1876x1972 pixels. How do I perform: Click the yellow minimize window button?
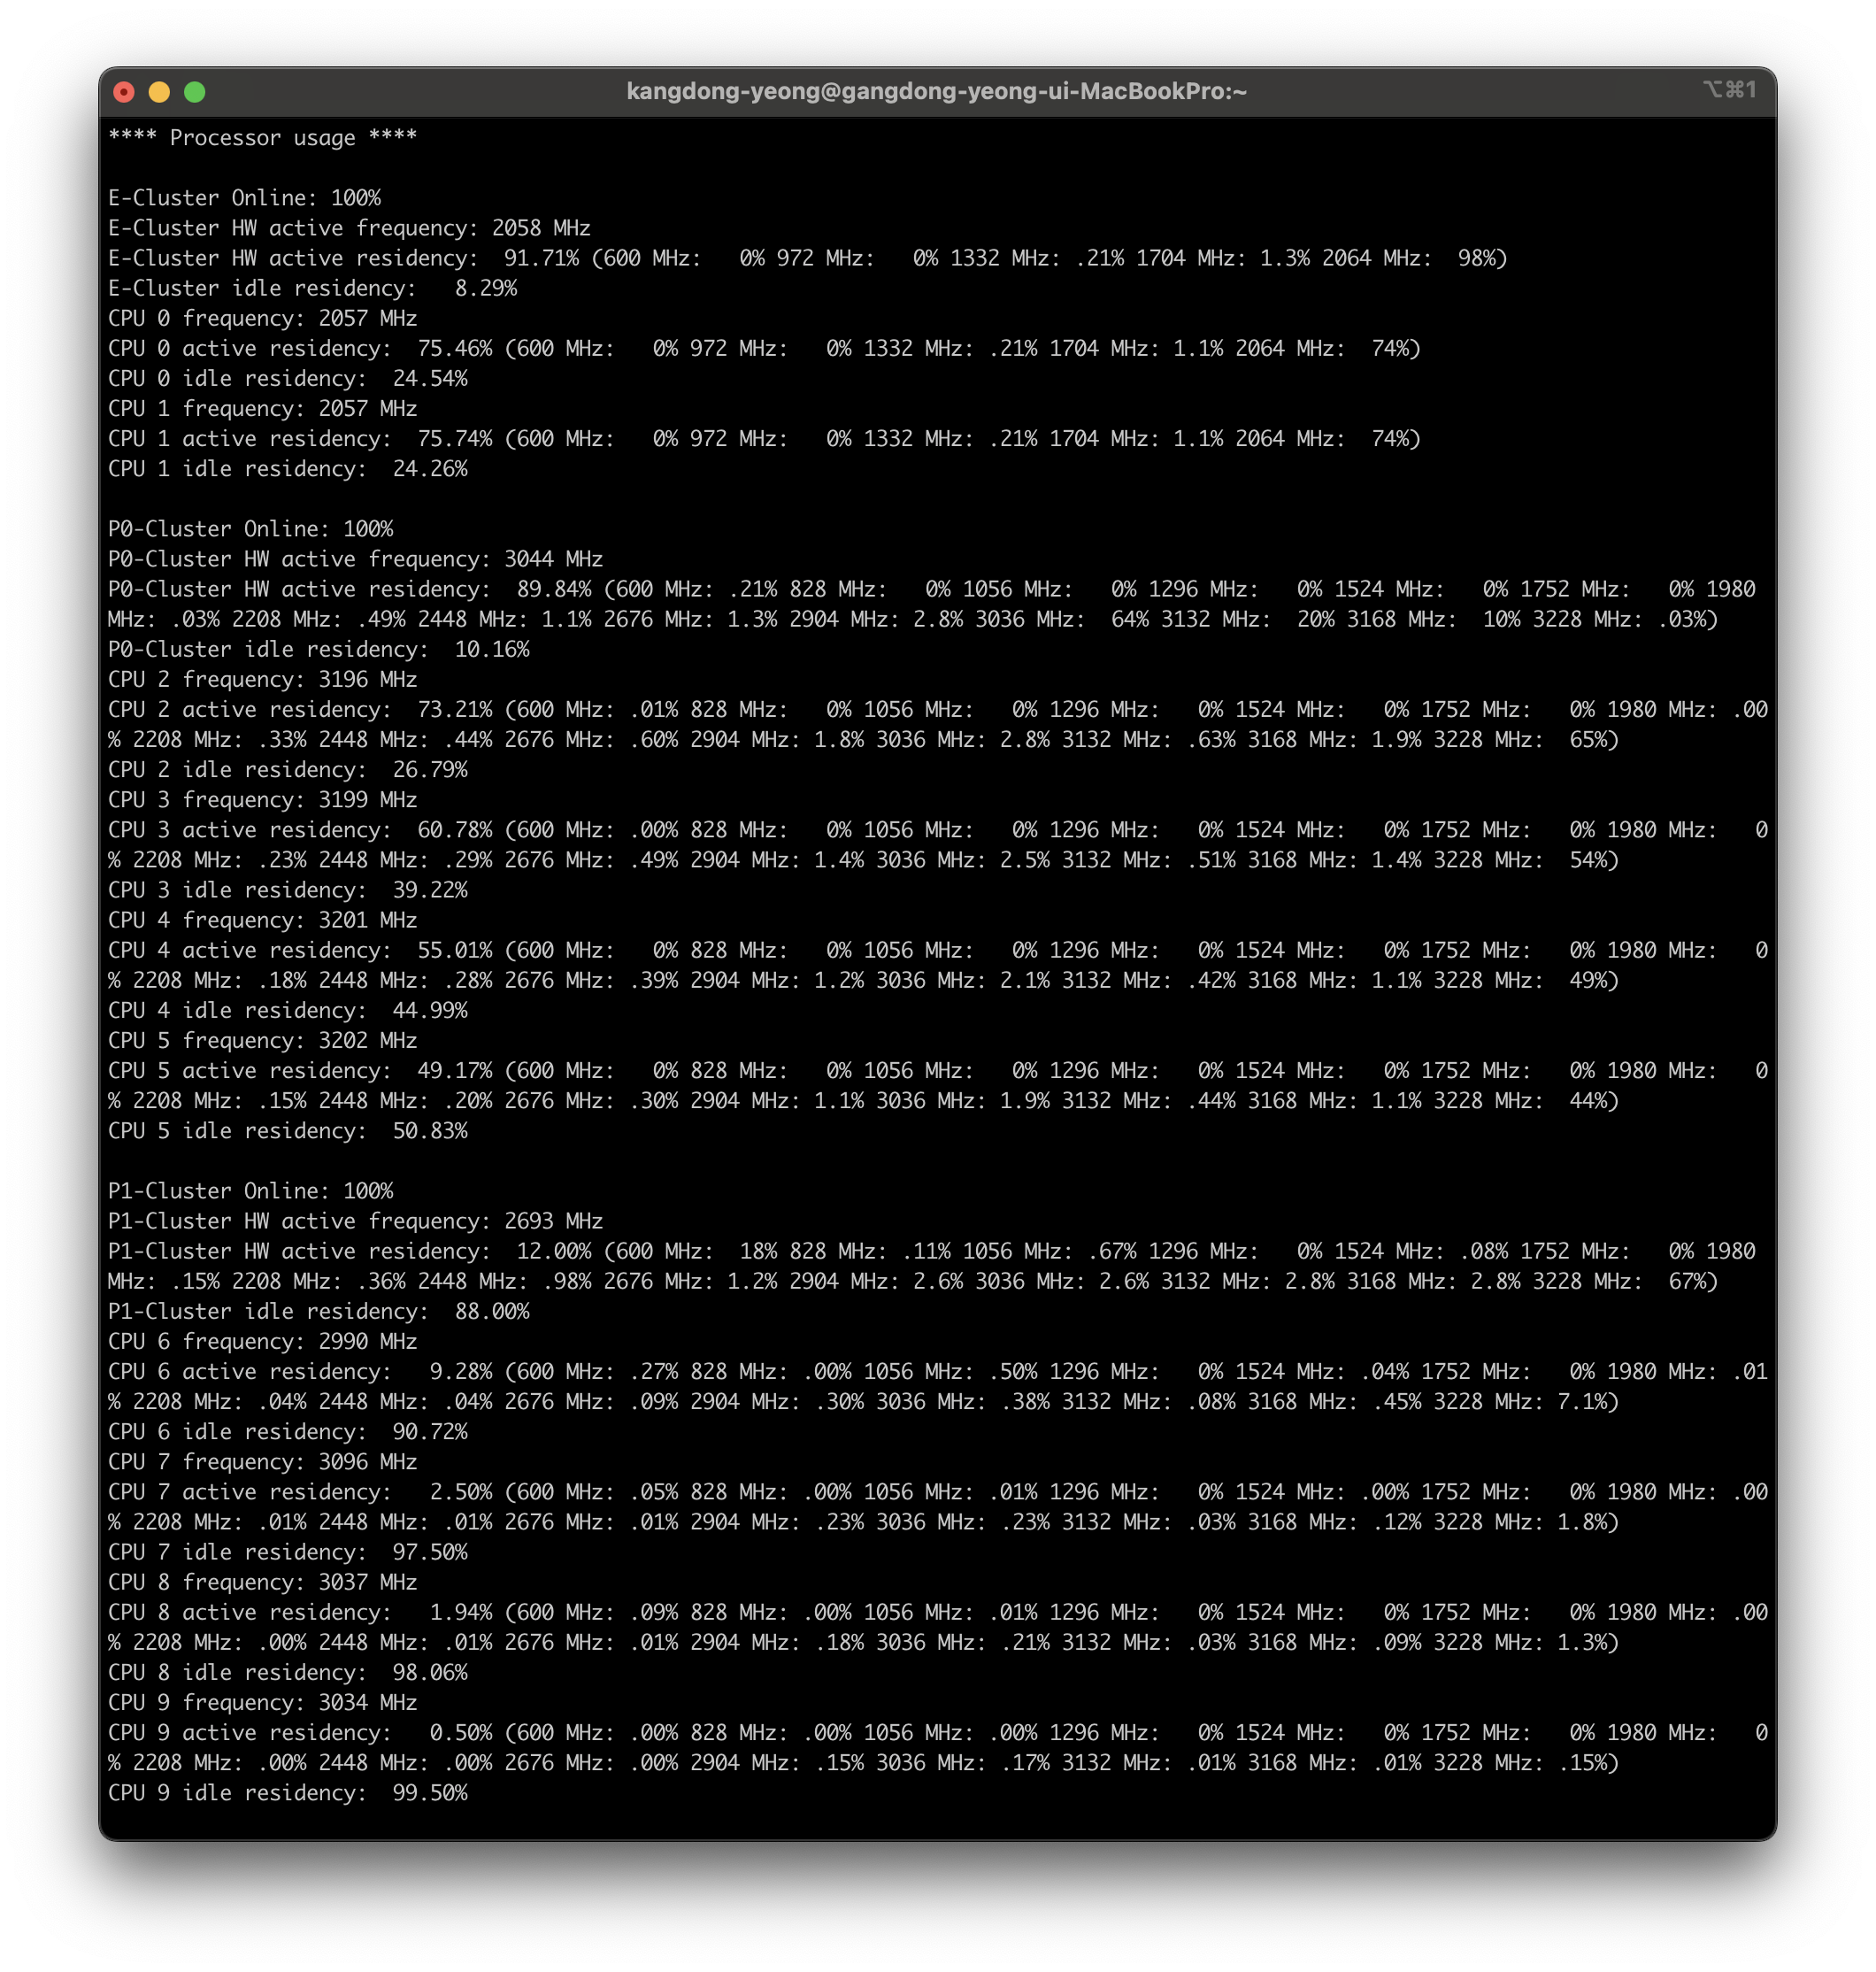click(x=159, y=92)
